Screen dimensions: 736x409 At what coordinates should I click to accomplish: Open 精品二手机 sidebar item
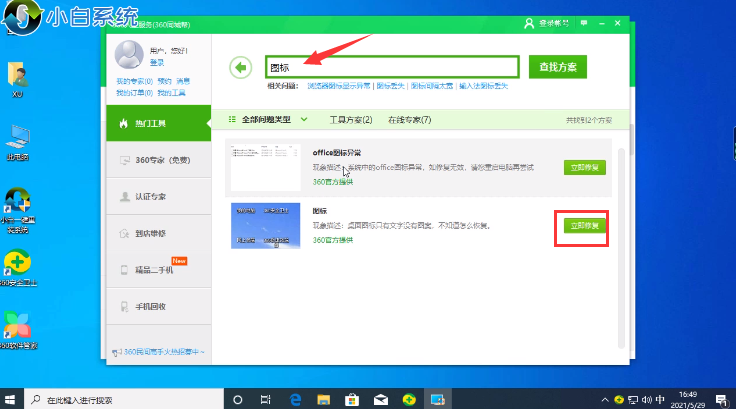[154, 270]
